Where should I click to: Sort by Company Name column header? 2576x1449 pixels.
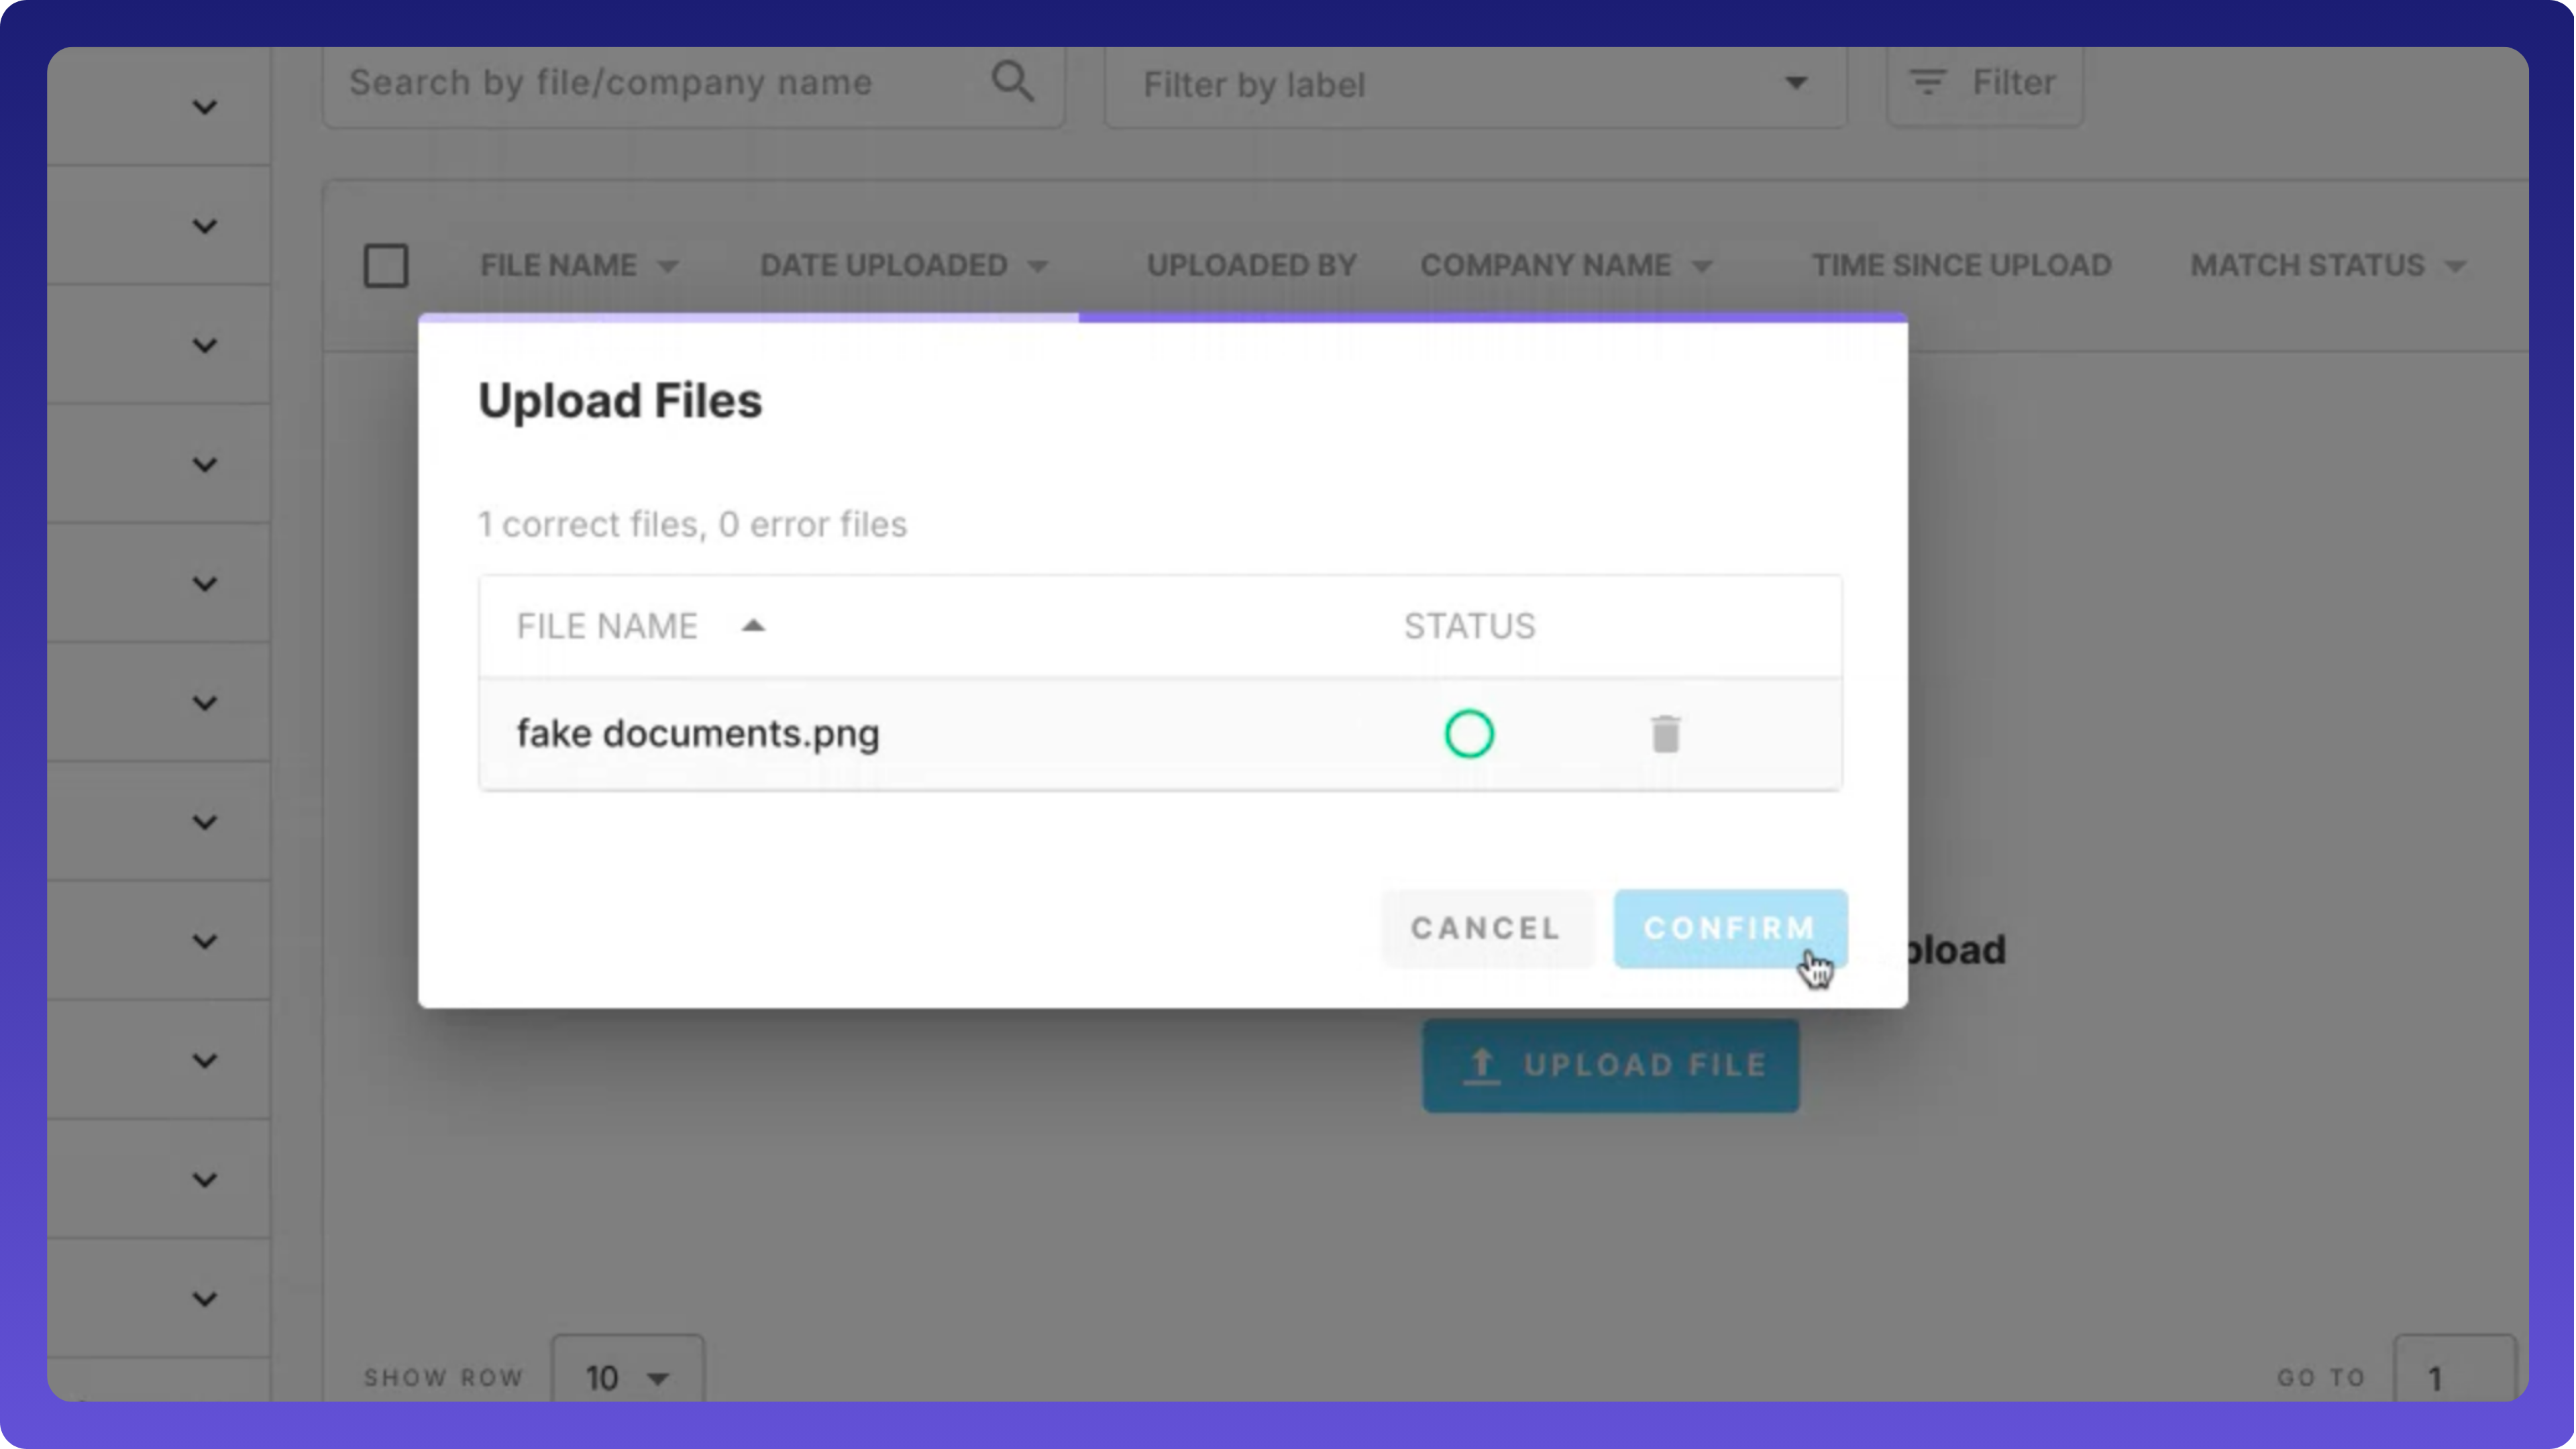tap(1545, 265)
